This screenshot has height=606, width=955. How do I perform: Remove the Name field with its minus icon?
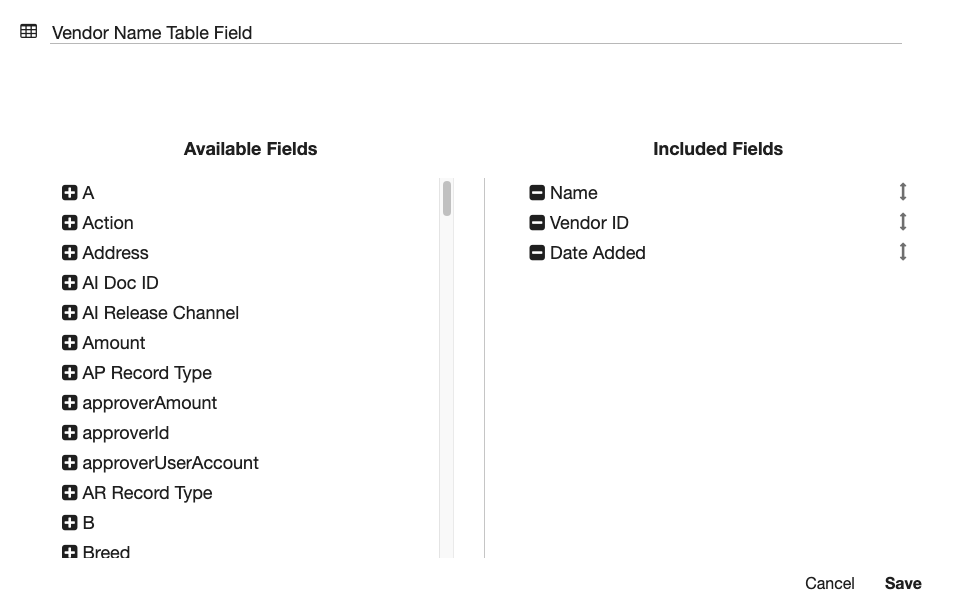[x=536, y=193]
